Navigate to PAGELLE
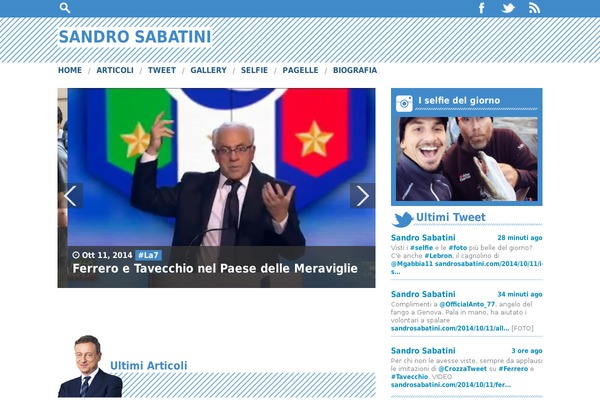Screen dimensions: 600x400 [x=300, y=70]
